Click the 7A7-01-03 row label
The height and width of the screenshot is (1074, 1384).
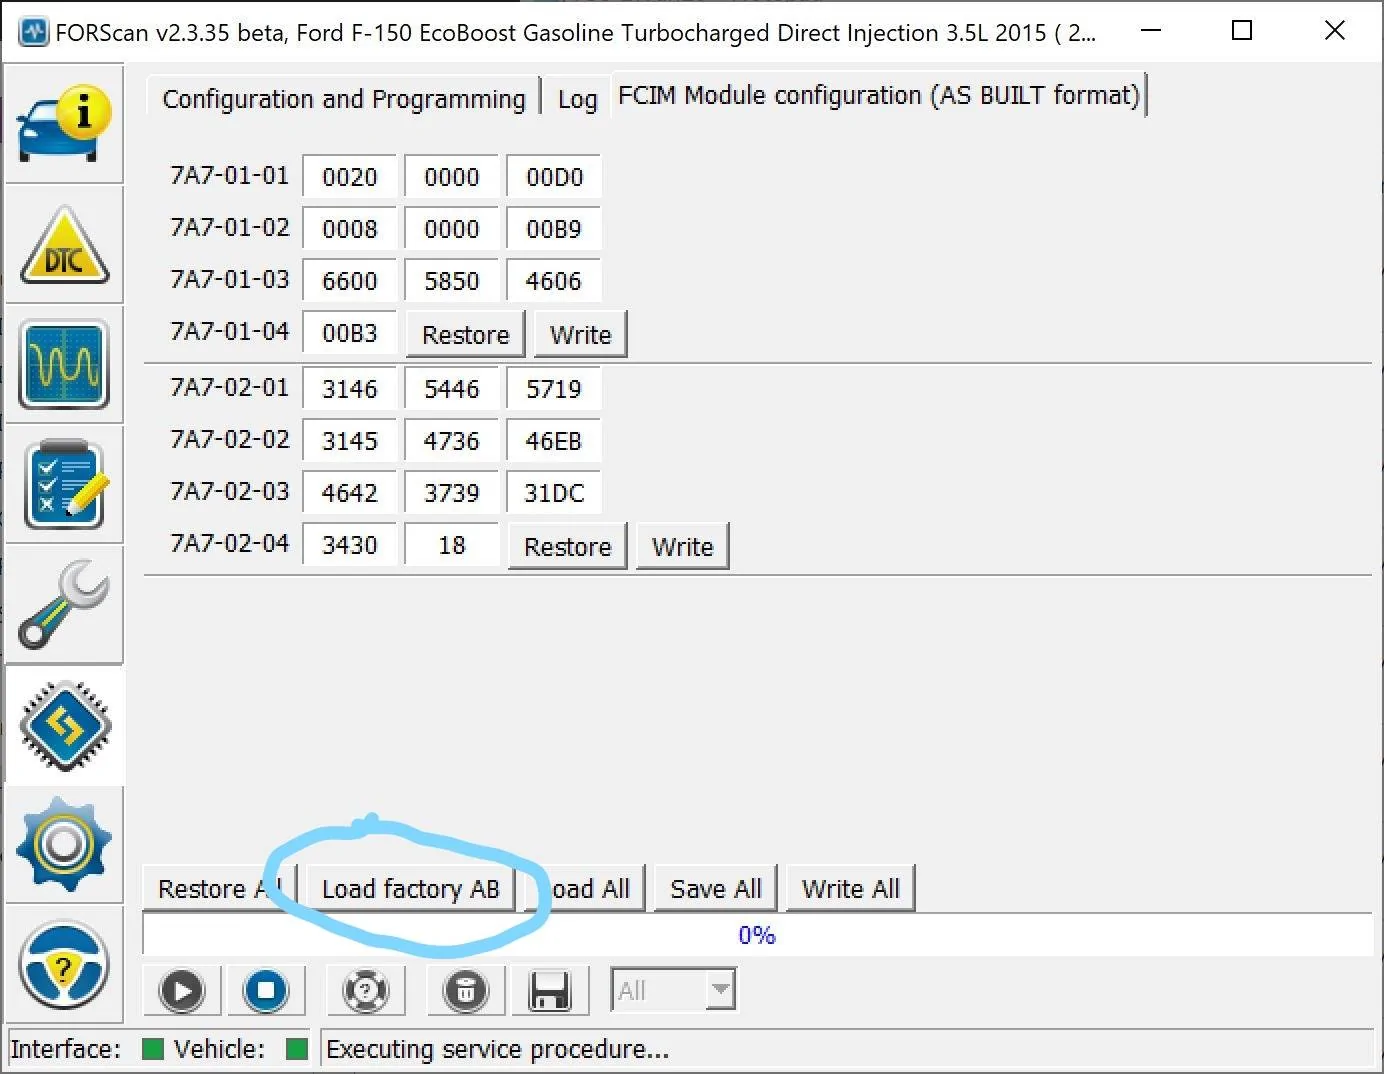tap(230, 279)
